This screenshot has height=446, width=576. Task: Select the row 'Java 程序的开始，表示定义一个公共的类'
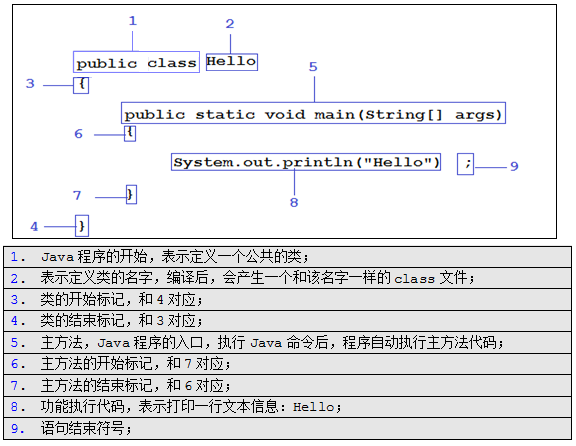(288, 257)
